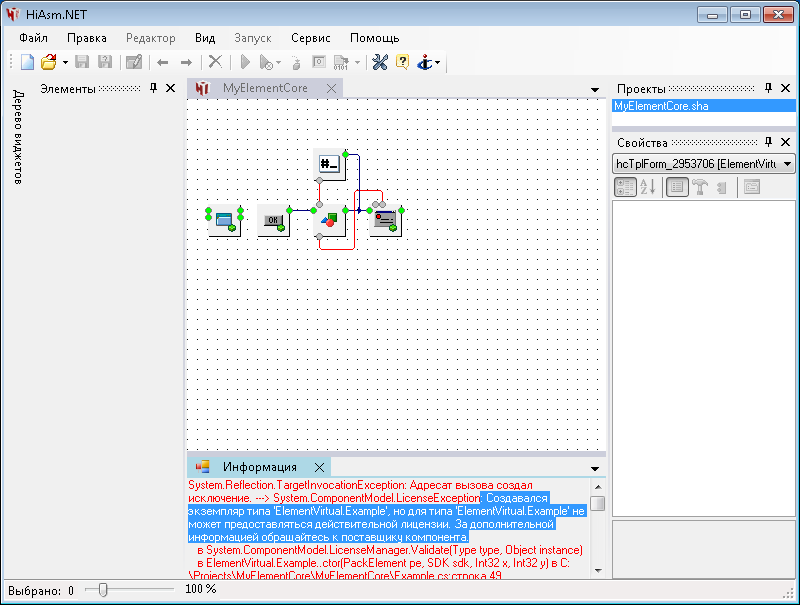This screenshot has height=605, width=800.
Task: Toggle pin on the Элементы panel
Action: click(153, 89)
